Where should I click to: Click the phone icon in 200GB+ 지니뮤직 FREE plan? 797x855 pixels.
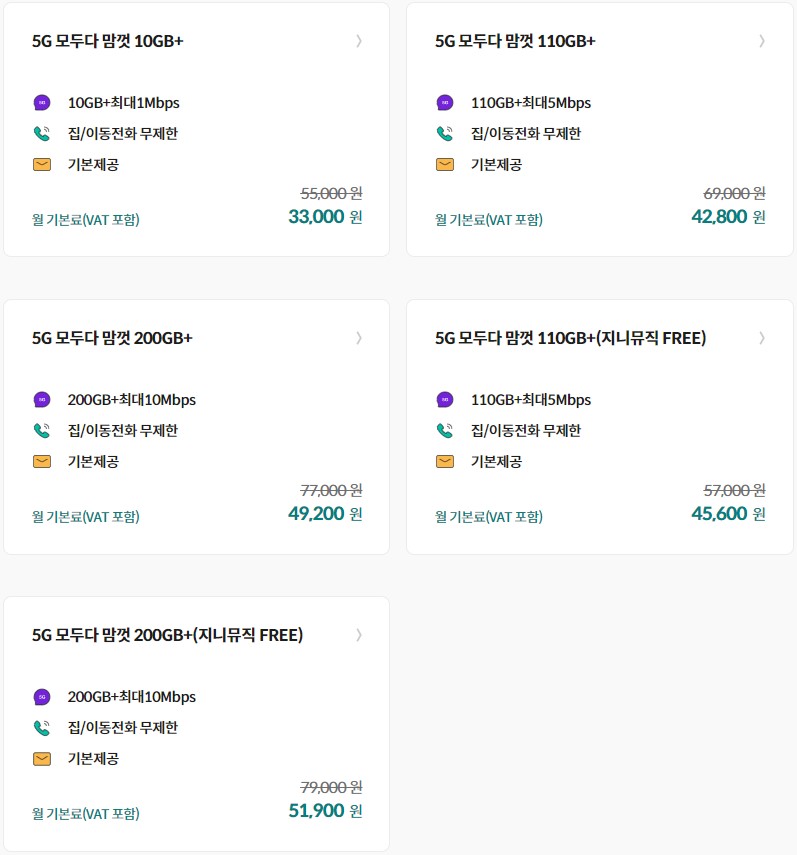(42, 727)
